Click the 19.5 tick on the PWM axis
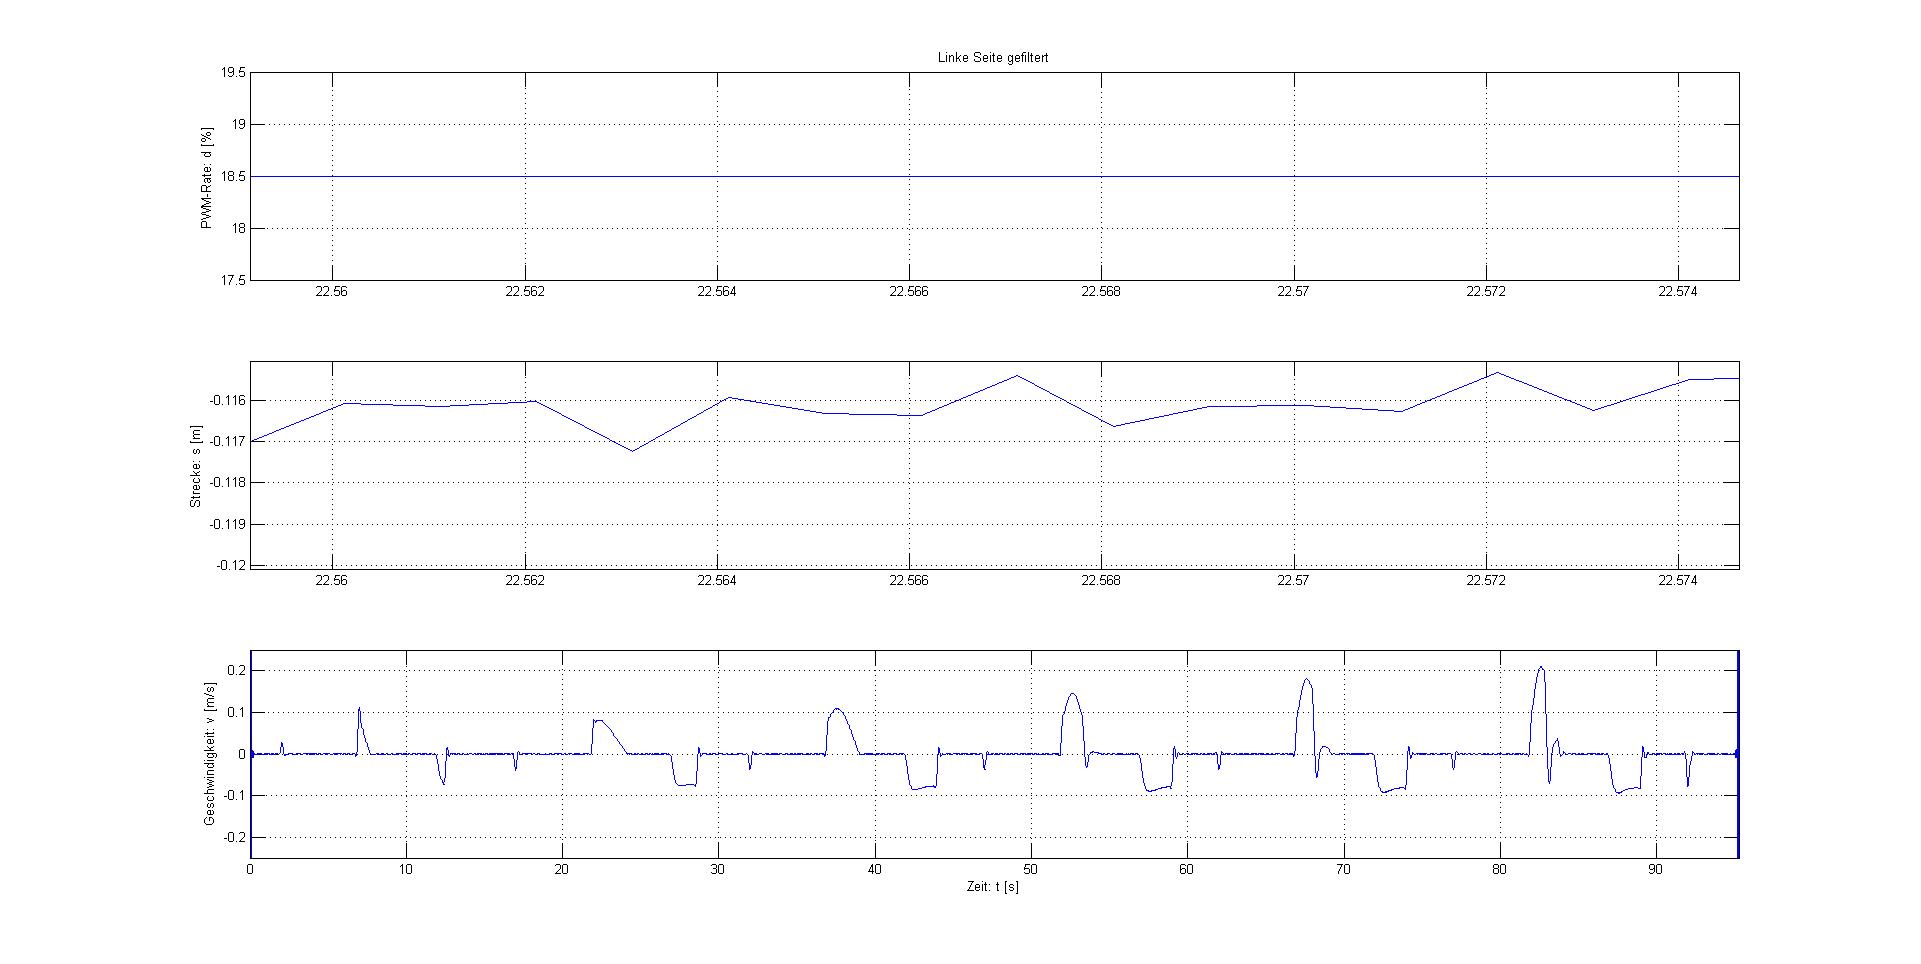Viewport: 1921px width, 964px height. tap(233, 73)
